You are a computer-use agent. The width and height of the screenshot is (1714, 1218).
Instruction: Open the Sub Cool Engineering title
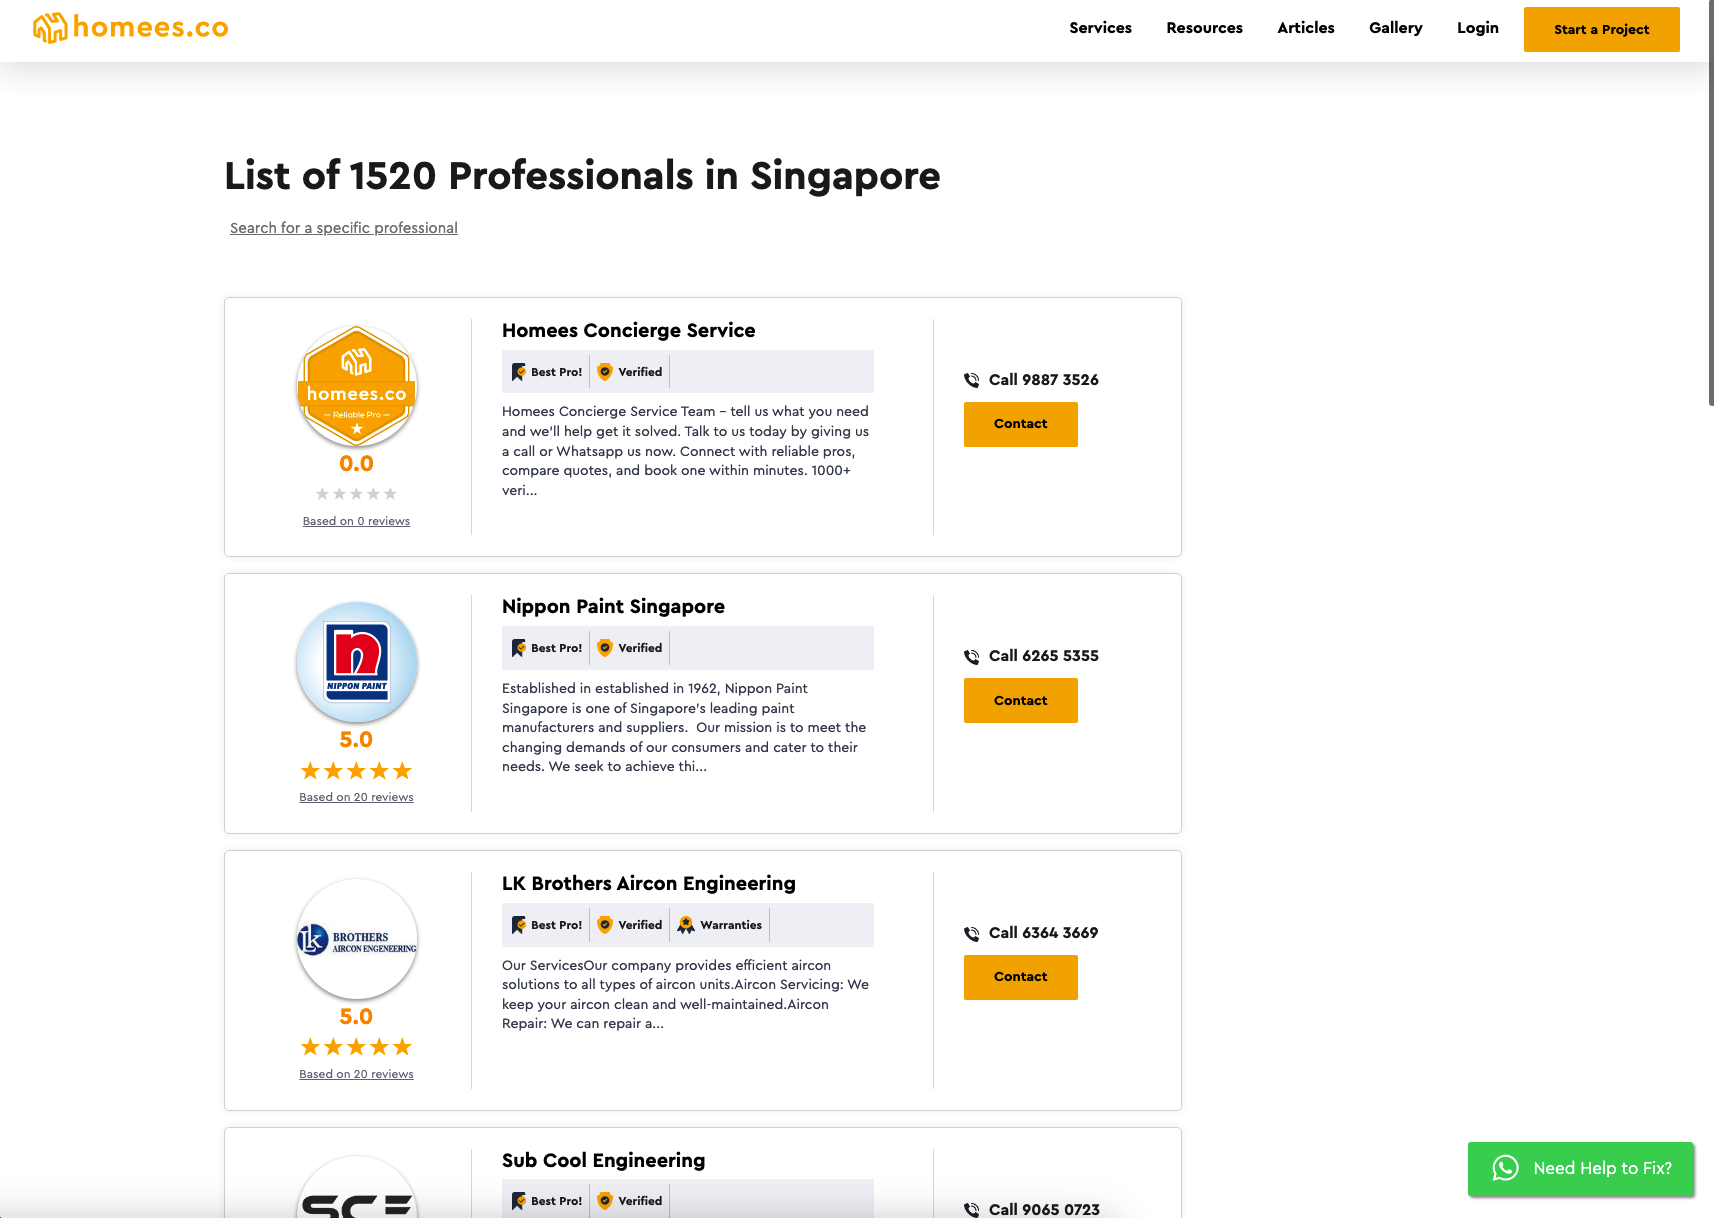pyautogui.click(x=603, y=1160)
